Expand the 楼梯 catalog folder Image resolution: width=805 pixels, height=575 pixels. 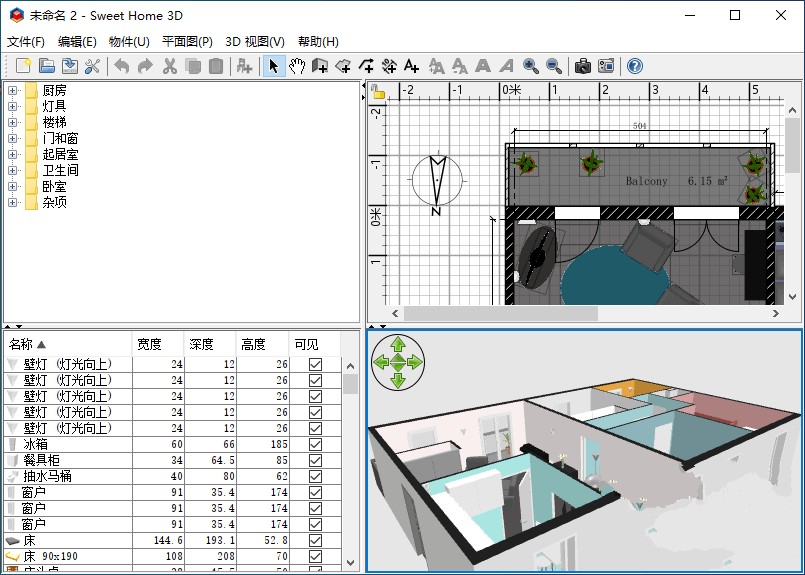[x=12, y=122]
